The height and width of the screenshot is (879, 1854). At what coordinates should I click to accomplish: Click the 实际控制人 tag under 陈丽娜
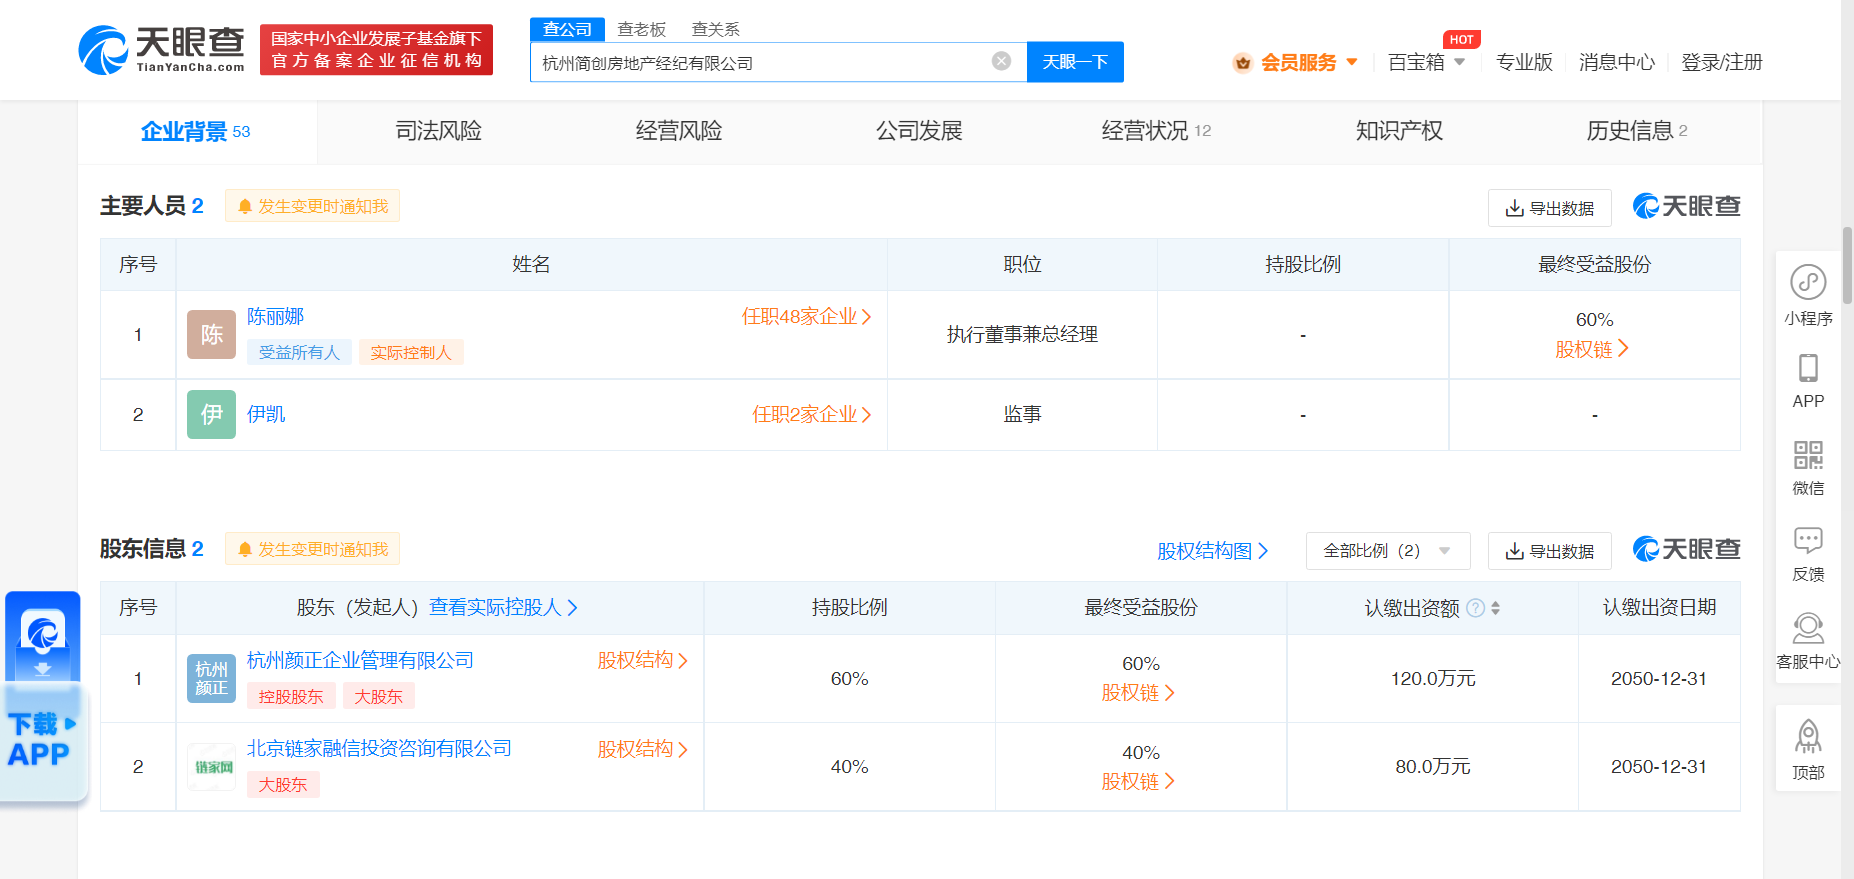point(411,353)
